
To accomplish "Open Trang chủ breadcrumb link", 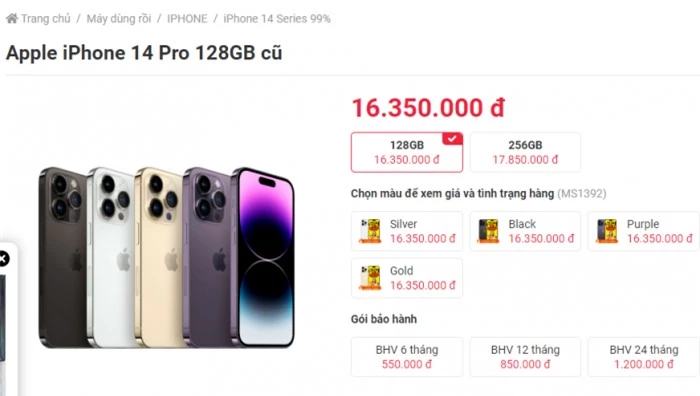I will point(46,19).
